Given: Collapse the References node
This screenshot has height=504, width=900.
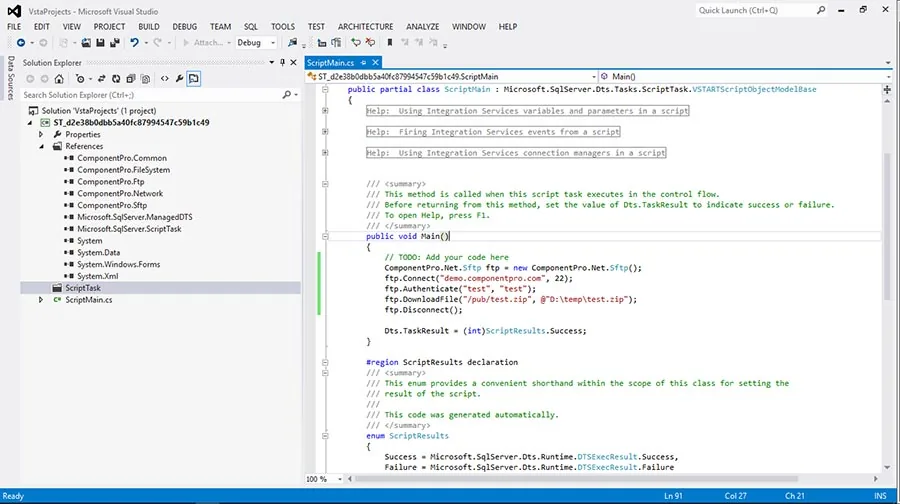Looking at the screenshot, I should (x=41, y=146).
